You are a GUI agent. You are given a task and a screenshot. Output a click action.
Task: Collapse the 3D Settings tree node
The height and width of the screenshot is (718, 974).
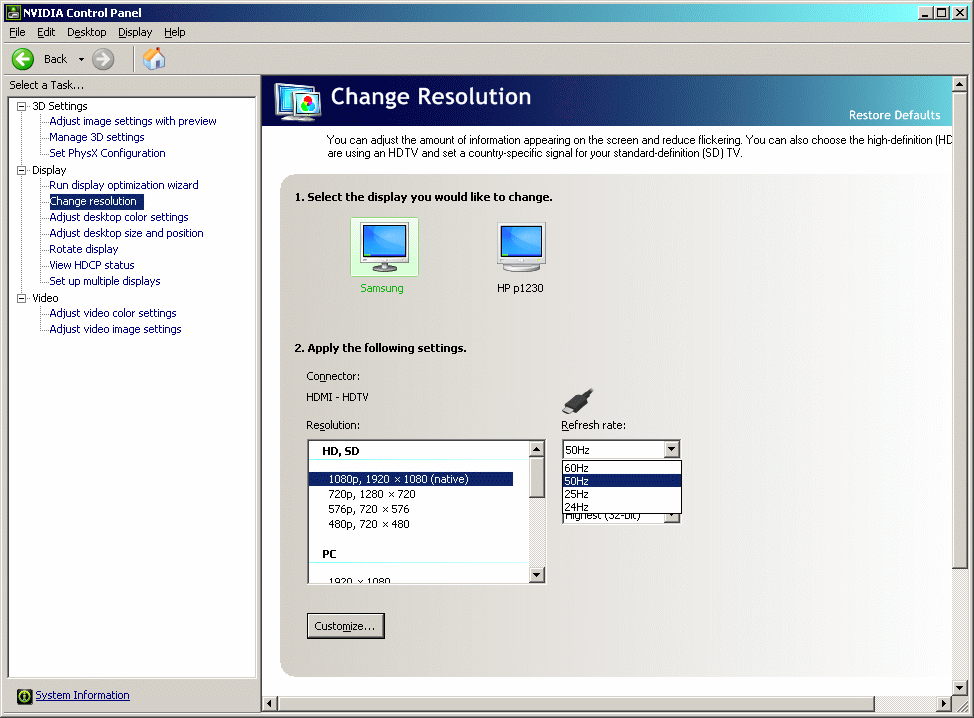coord(22,106)
